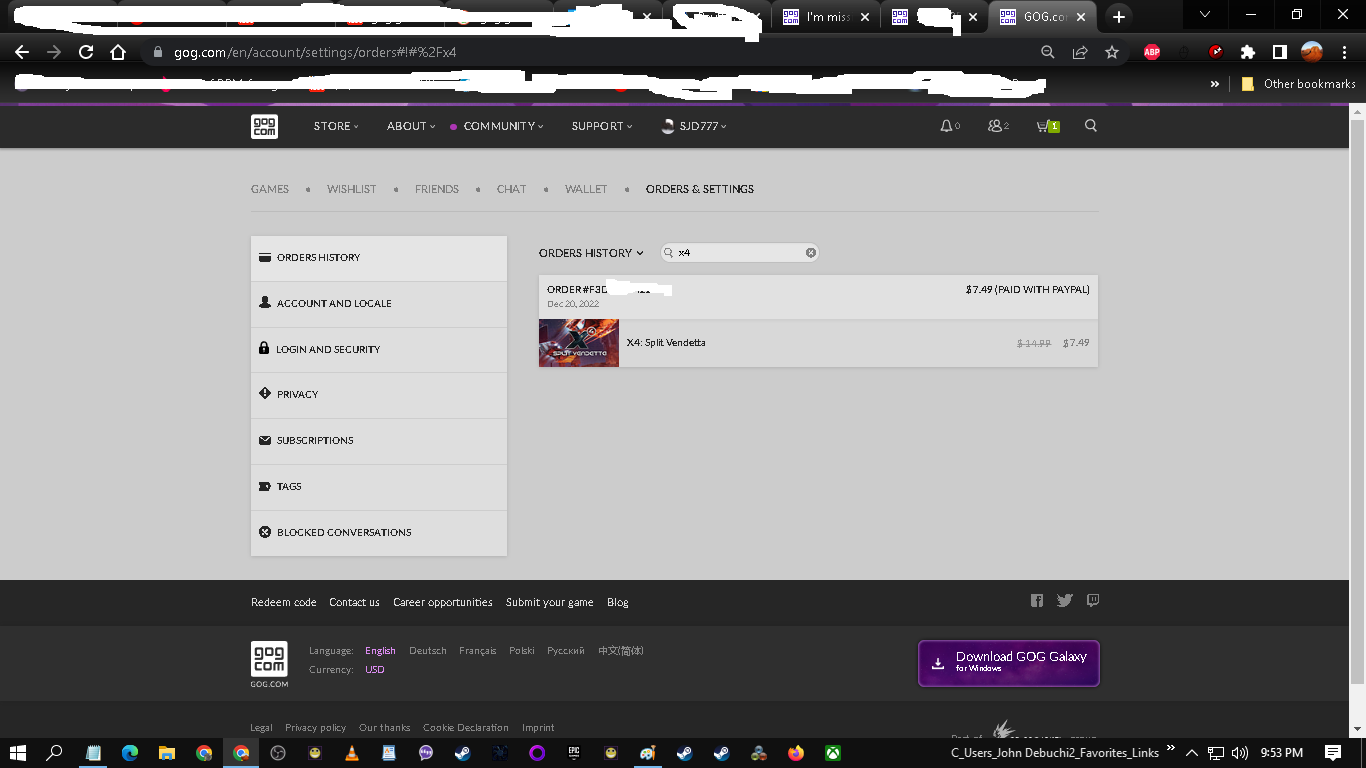Open the Chrome profile avatar
1366x768 pixels.
click(x=1312, y=52)
